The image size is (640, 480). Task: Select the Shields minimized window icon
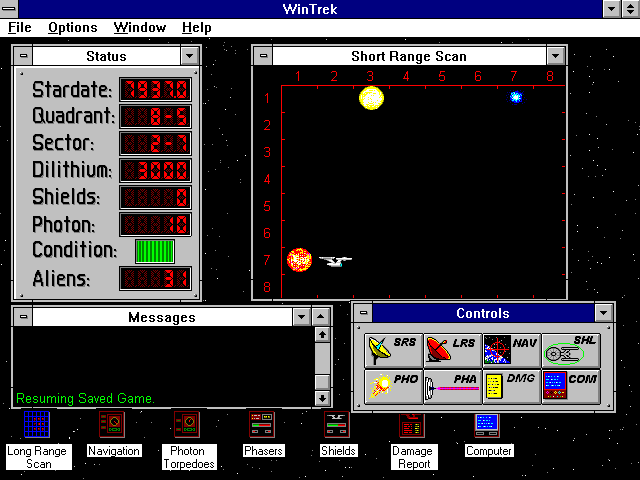(337, 424)
